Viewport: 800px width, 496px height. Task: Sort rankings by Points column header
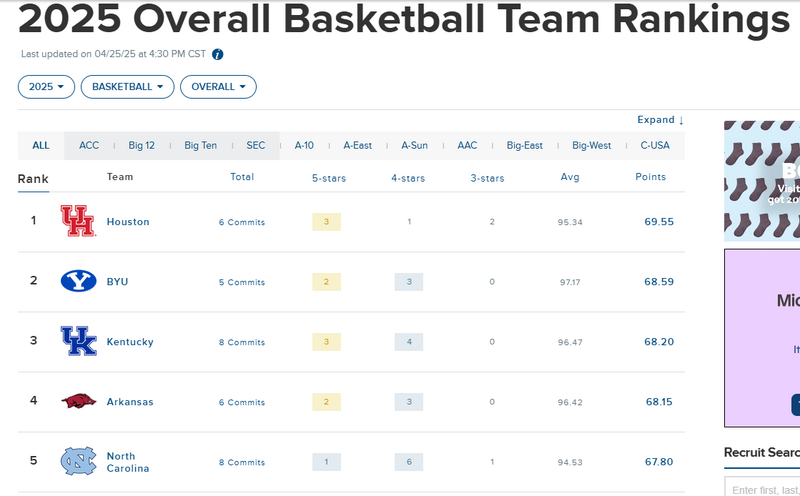[x=650, y=177]
